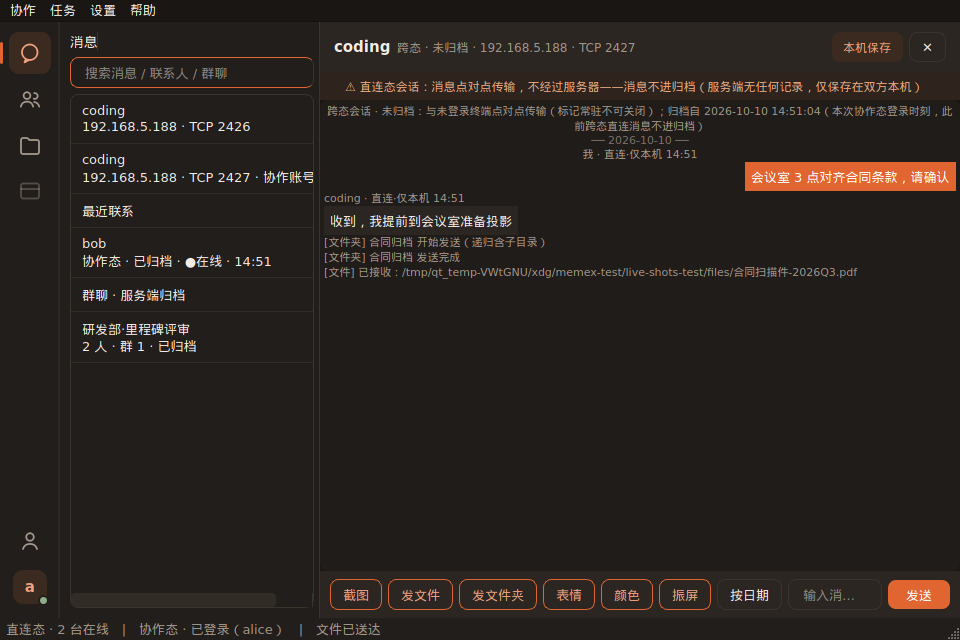Click the 截图 screenshot button

pyautogui.click(x=356, y=595)
